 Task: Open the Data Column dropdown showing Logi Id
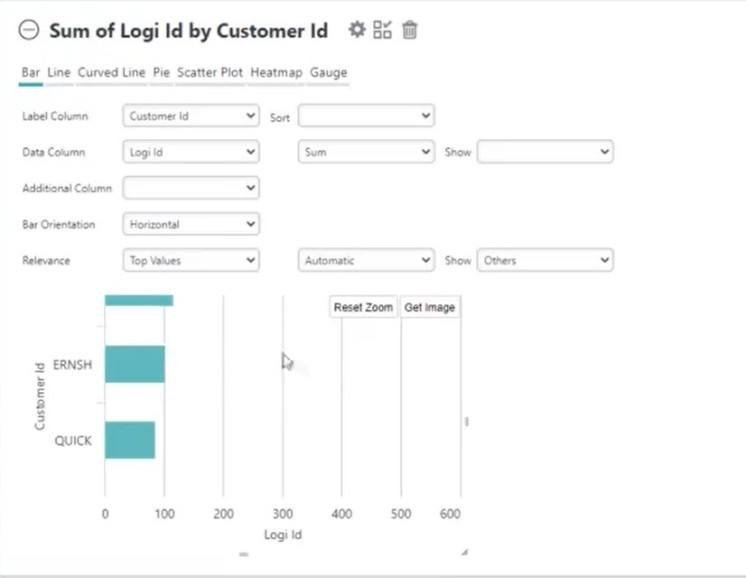[x=191, y=152]
